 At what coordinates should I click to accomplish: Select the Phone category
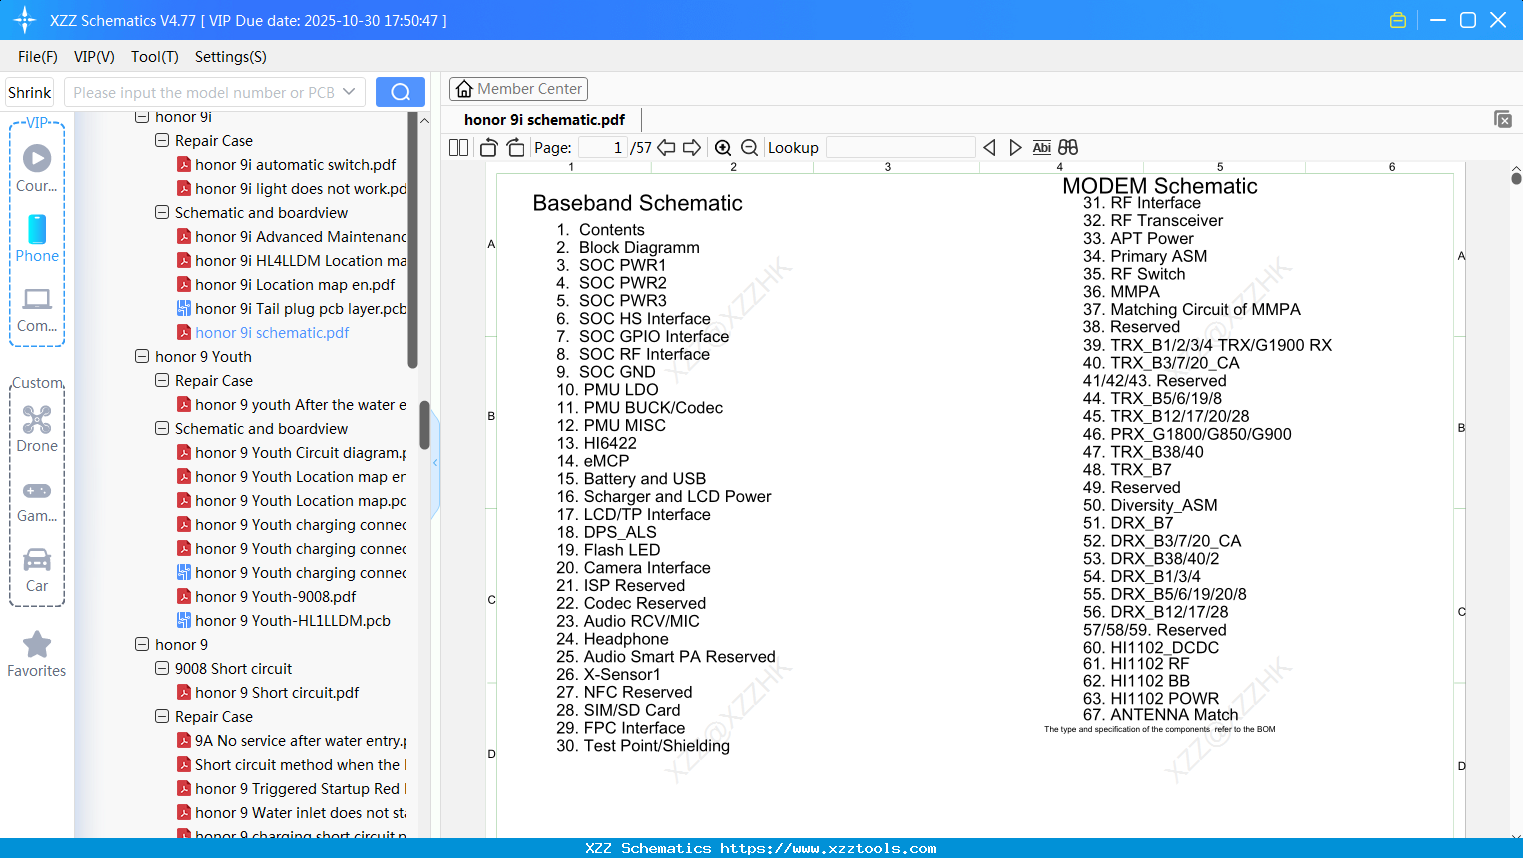point(37,239)
